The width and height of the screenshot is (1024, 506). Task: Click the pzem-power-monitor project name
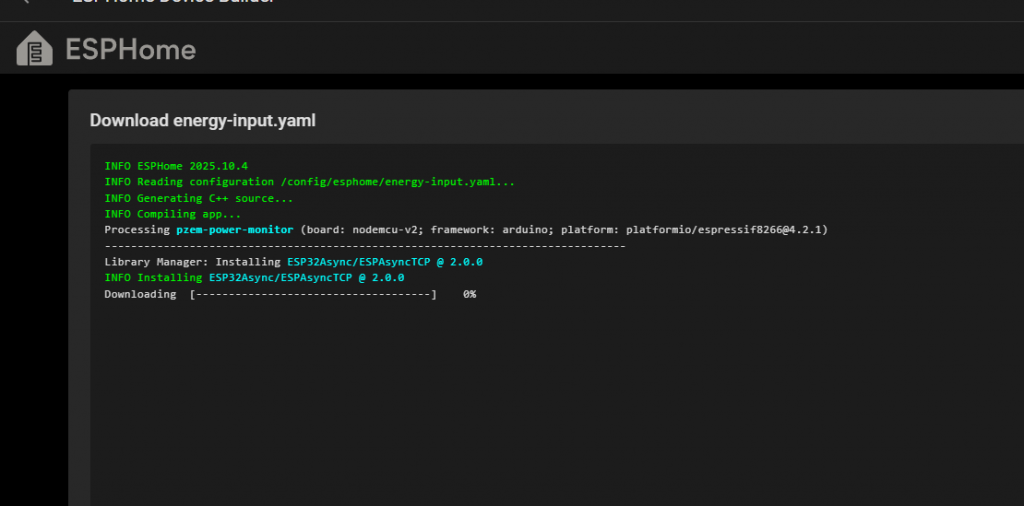point(235,230)
